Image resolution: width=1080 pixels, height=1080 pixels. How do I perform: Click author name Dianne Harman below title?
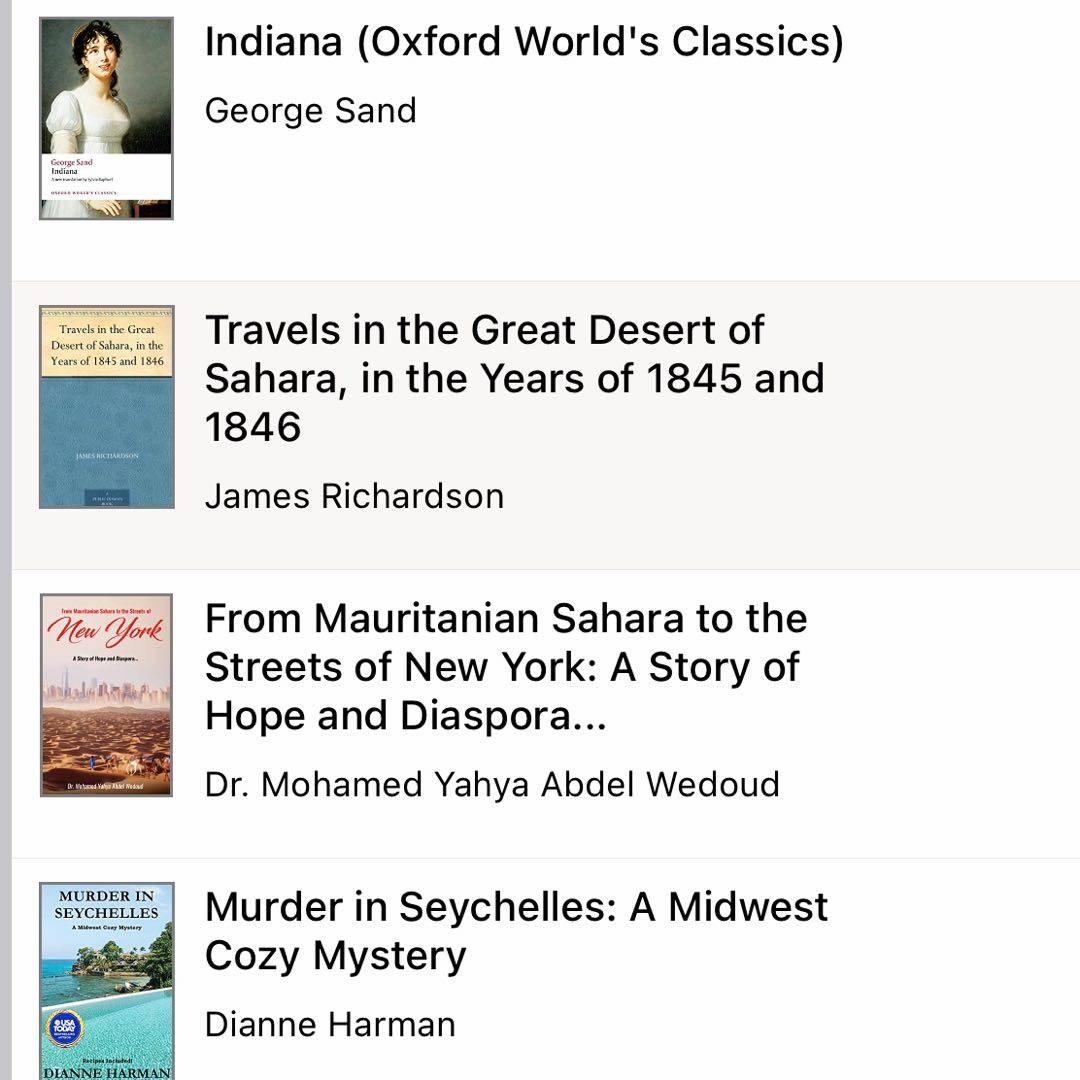330,1024
